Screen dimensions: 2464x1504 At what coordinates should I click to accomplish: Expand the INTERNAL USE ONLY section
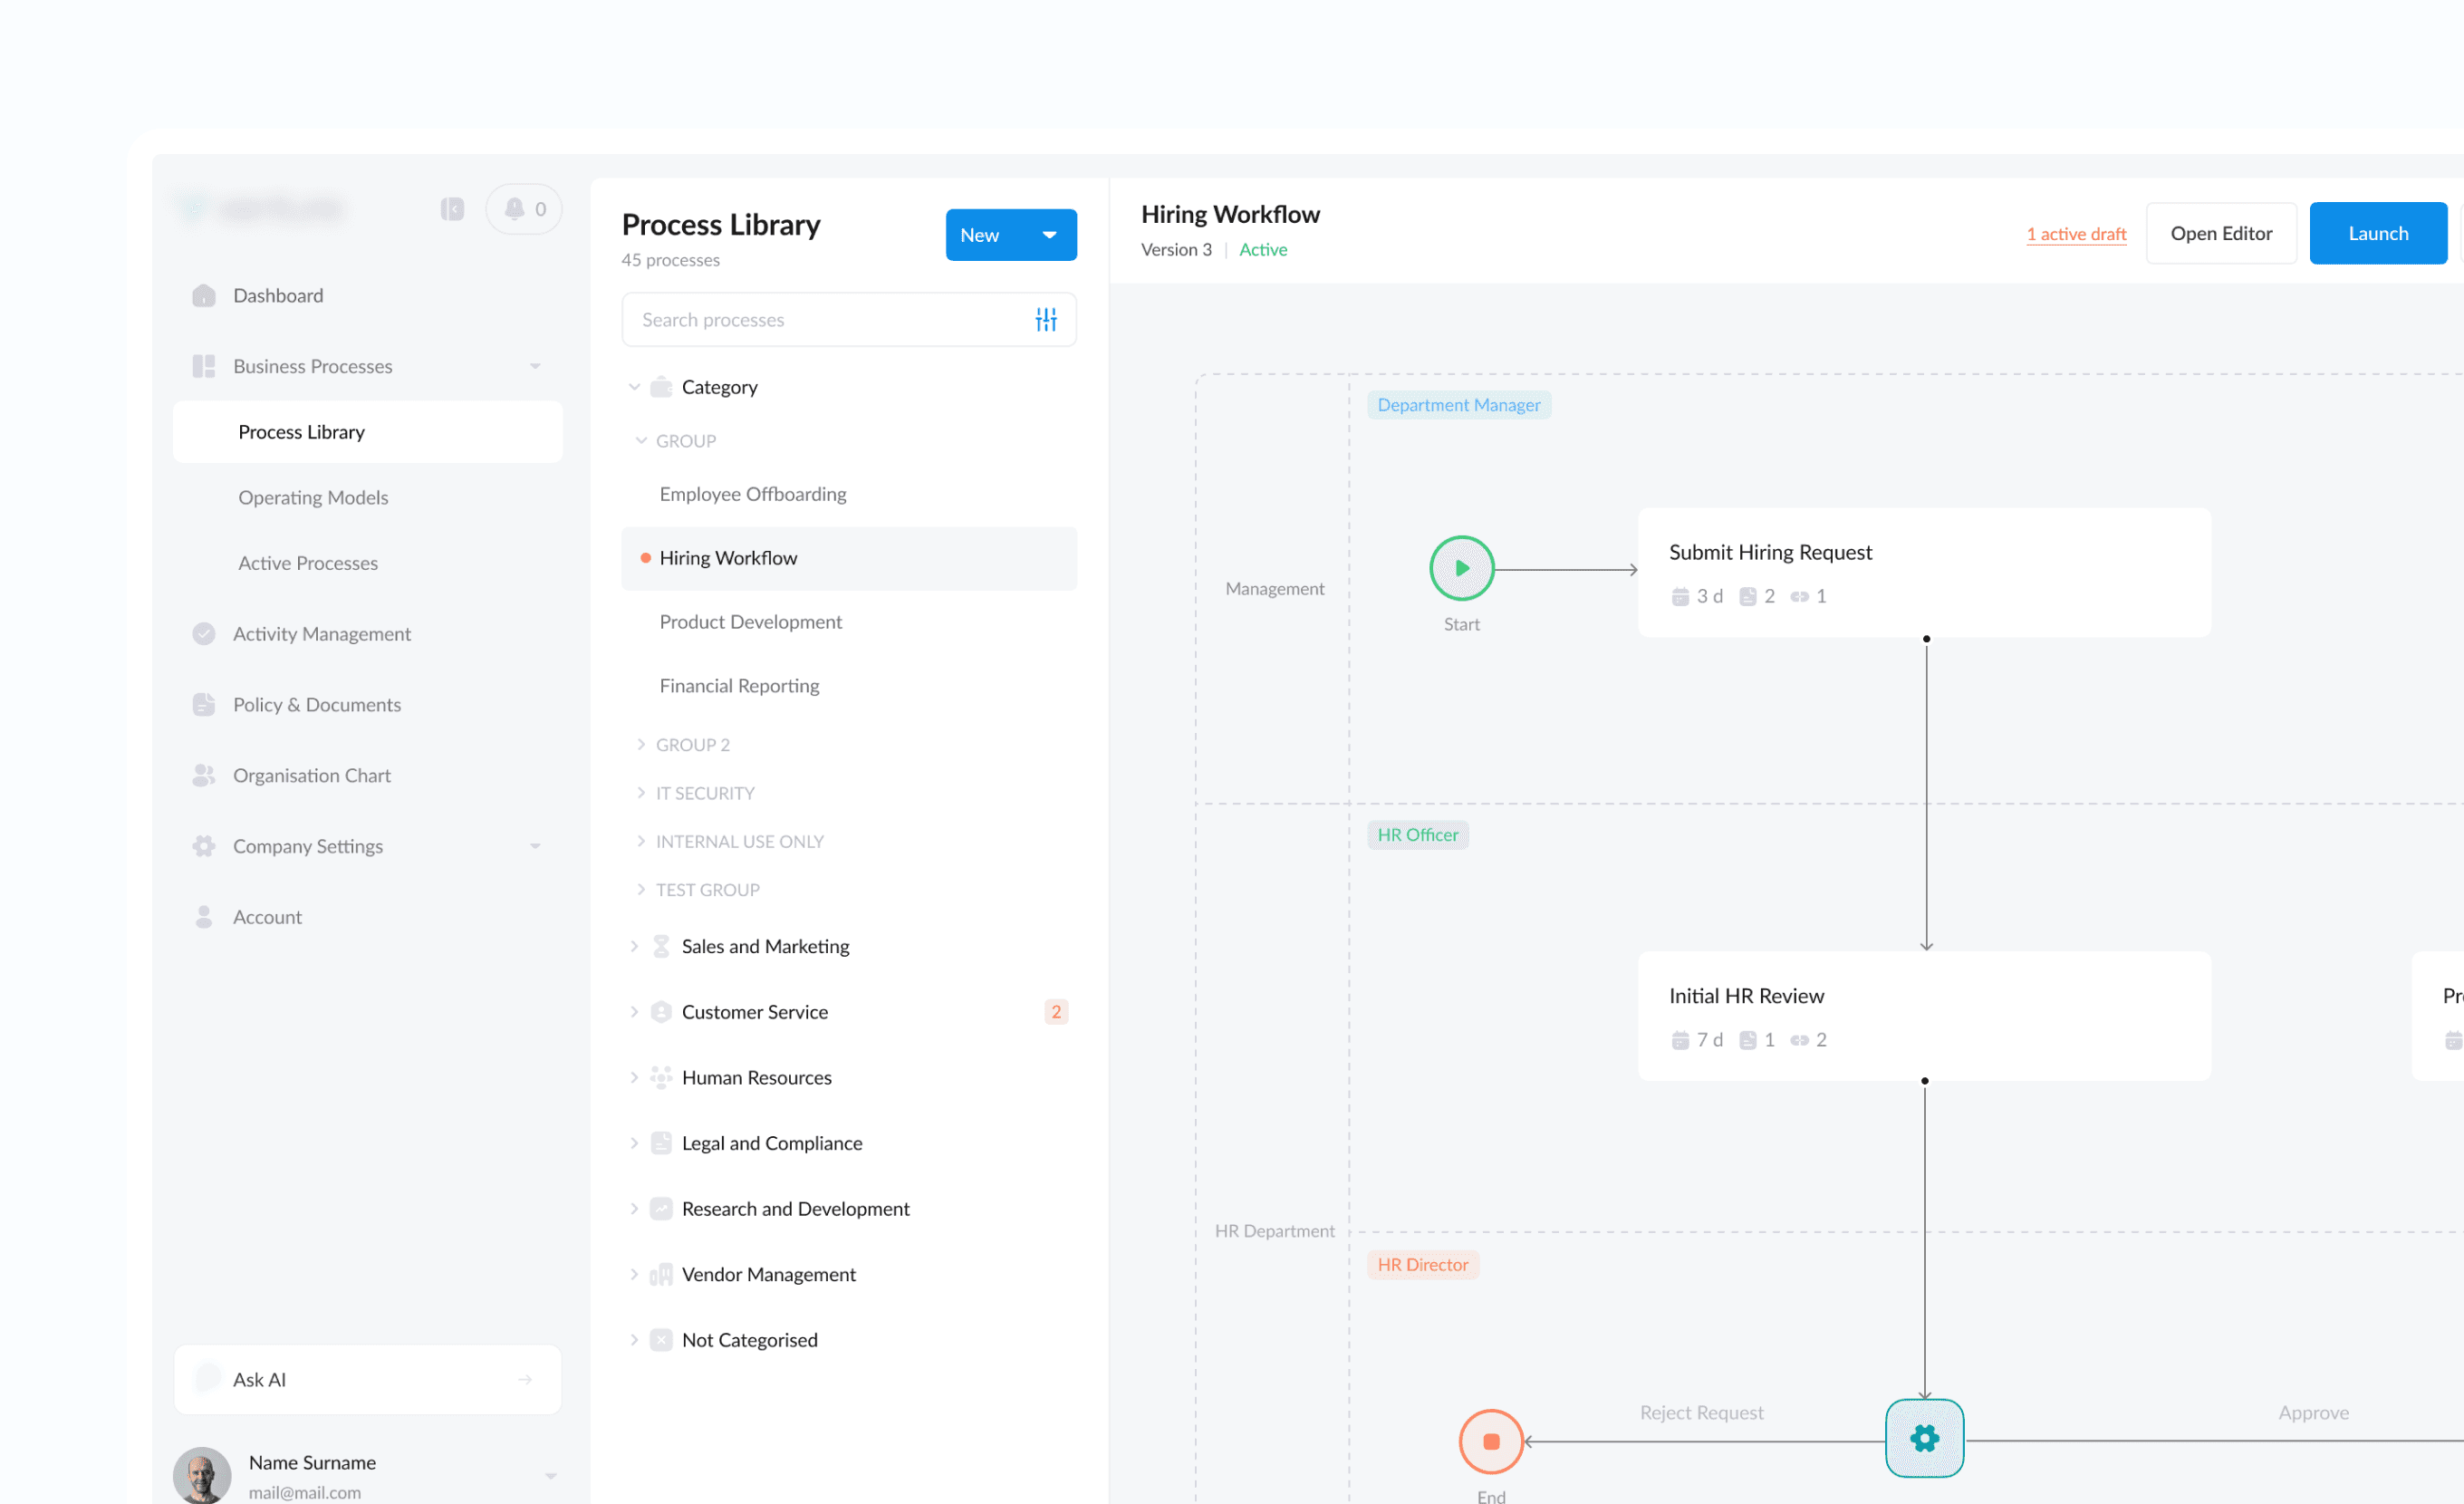click(641, 842)
